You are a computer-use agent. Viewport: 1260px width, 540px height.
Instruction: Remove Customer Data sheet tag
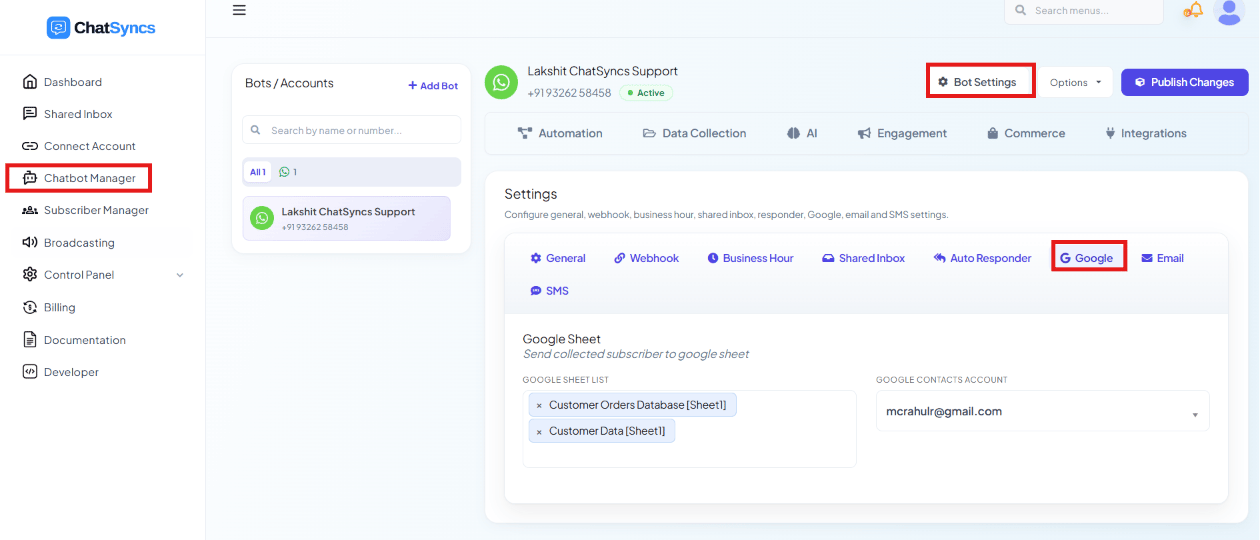tap(539, 431)
